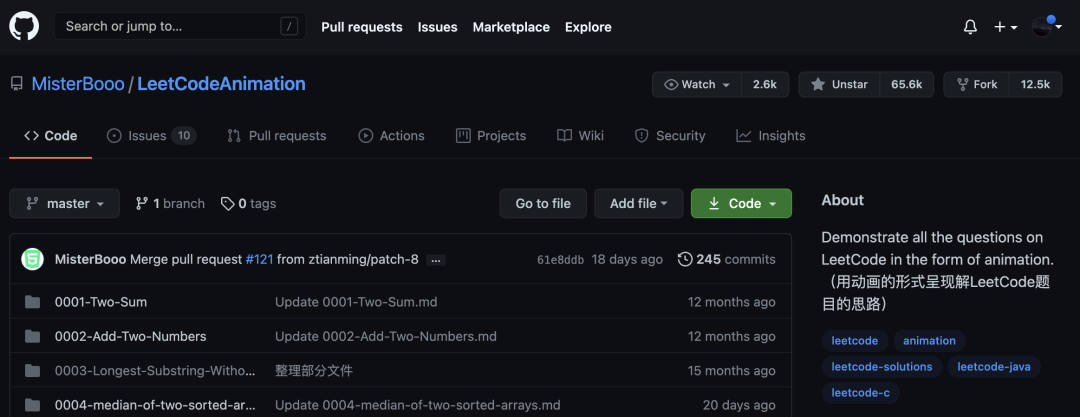Open the 0001-Two-Sum folder
The image size is (1080, 417).
pyautogui.click(x=101, y=302)
